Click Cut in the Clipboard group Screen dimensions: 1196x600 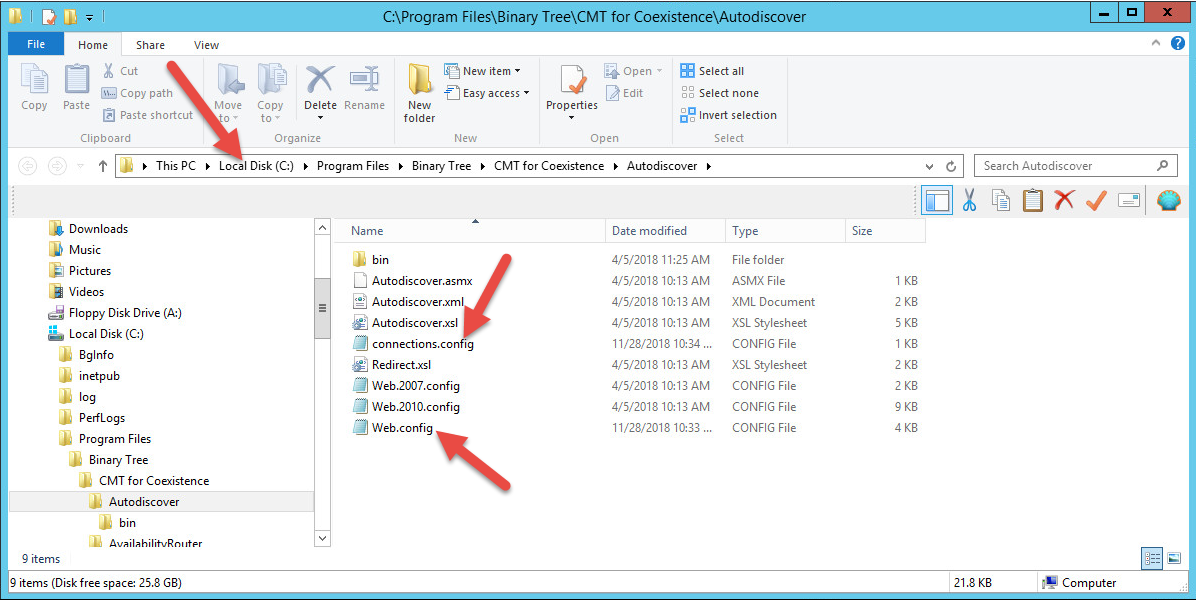click(120, 71)
